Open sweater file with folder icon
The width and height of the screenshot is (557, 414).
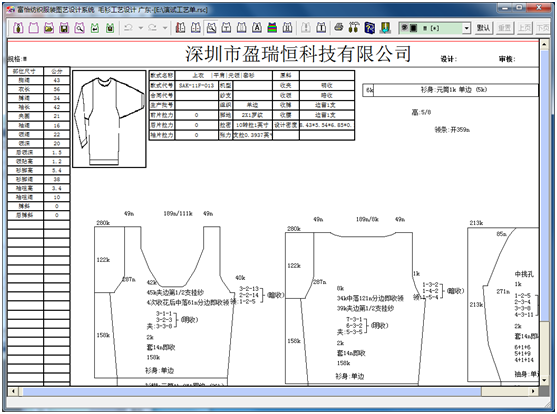click(x=49, y=28)
